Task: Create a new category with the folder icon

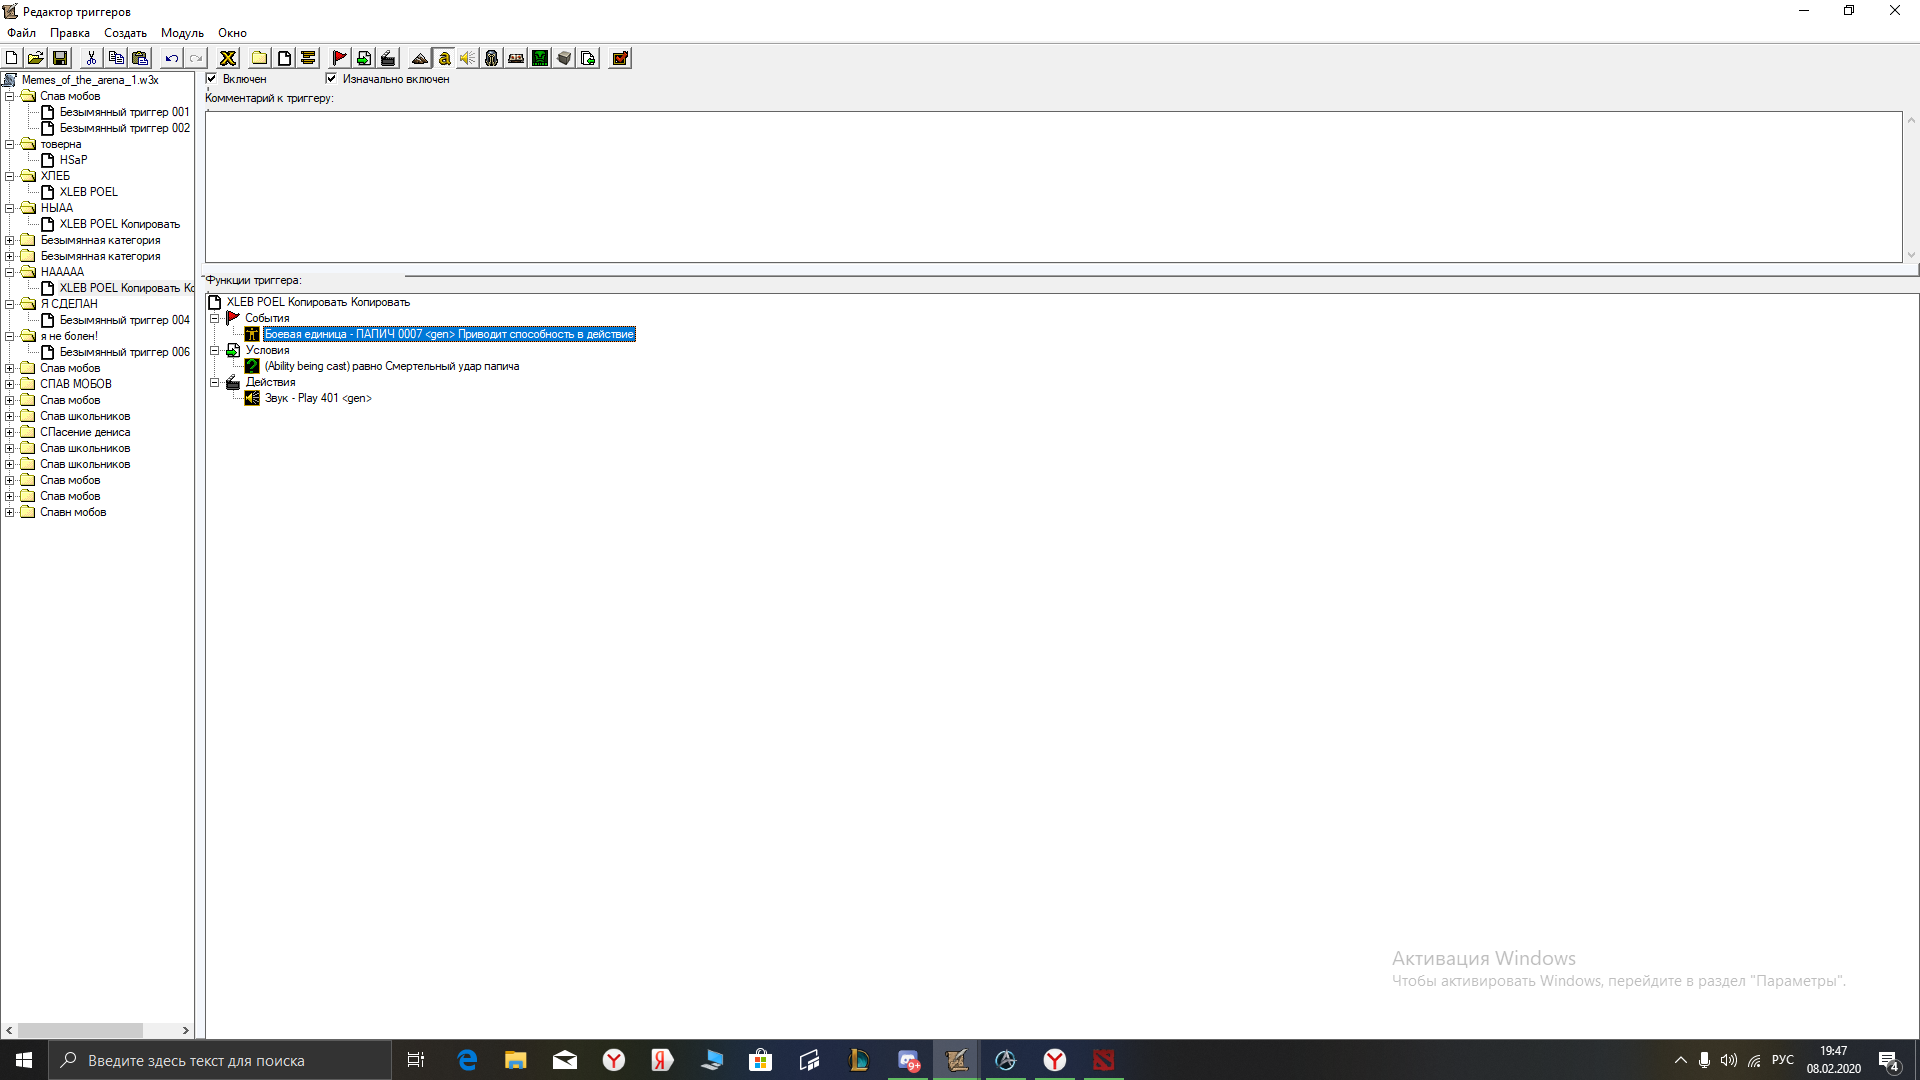Action: pos(259,58)
